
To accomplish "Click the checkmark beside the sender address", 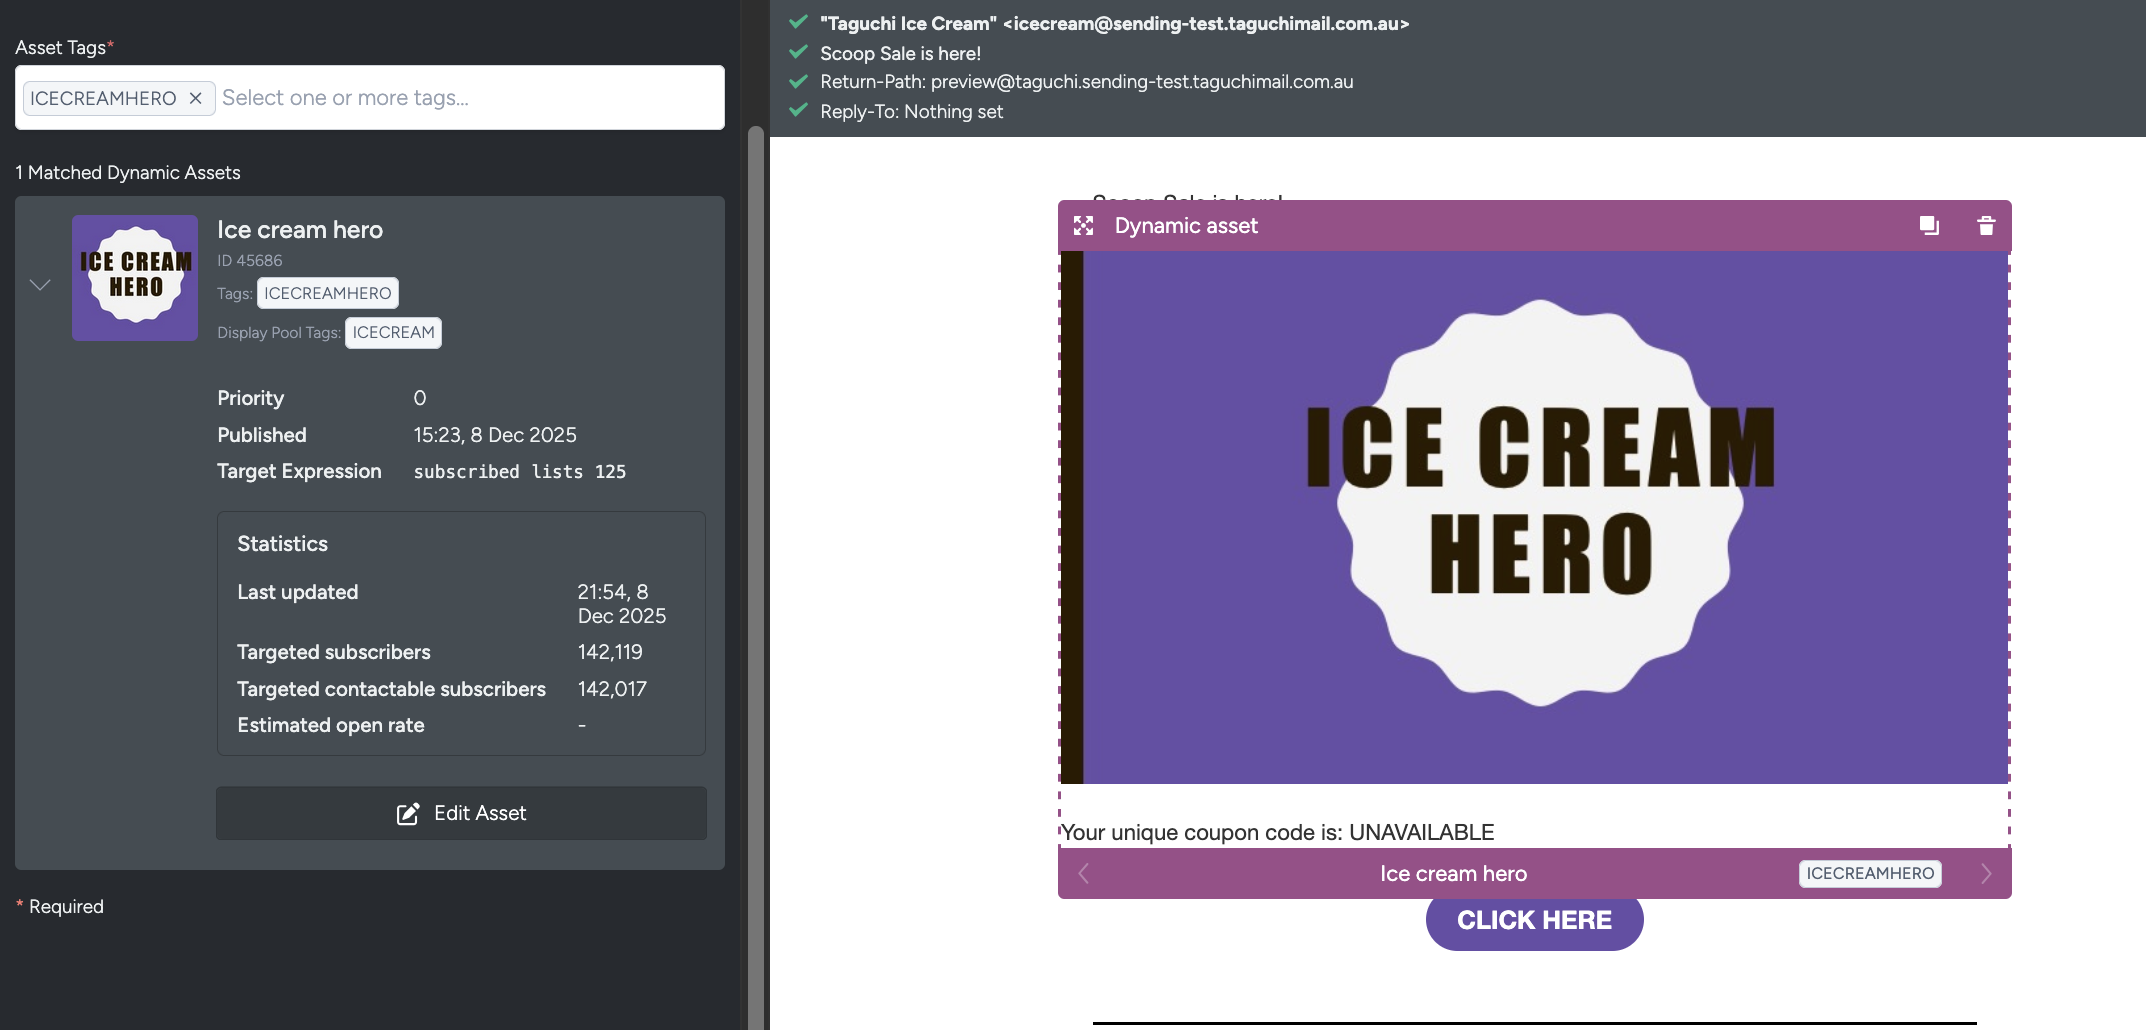I will click(x=797, y=22).
